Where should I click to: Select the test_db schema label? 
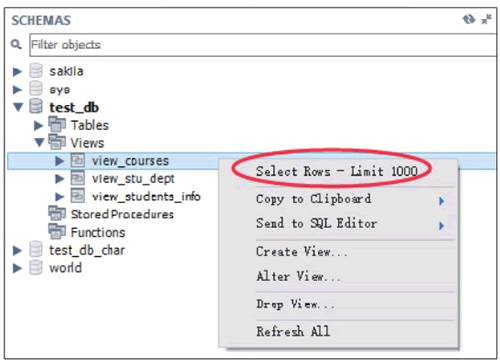pyautogui.click(x=74, y=107)
